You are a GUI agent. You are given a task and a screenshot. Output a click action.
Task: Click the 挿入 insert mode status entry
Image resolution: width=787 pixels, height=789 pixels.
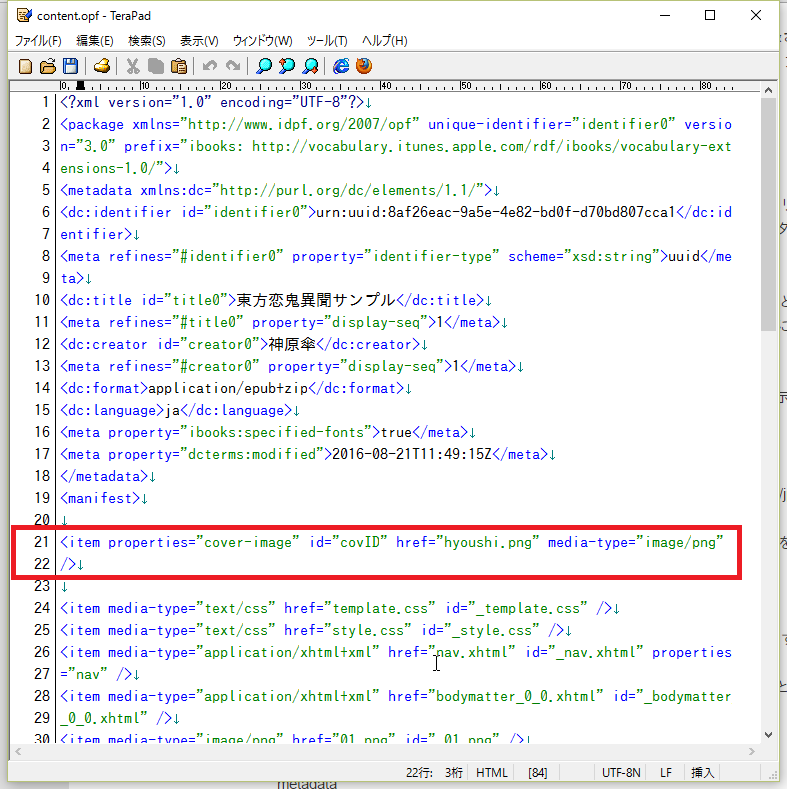coord(702,772)
